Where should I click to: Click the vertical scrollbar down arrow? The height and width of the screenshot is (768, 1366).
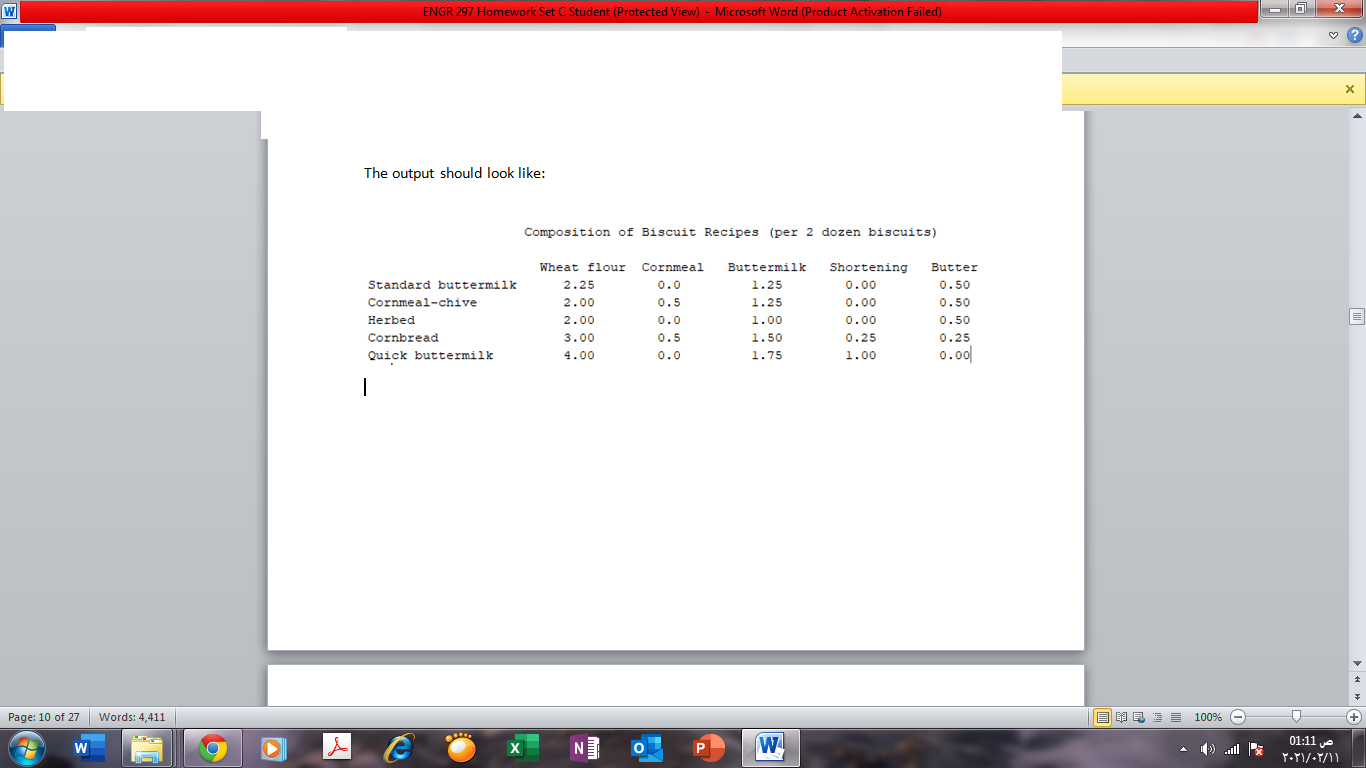pos(1357,663)
